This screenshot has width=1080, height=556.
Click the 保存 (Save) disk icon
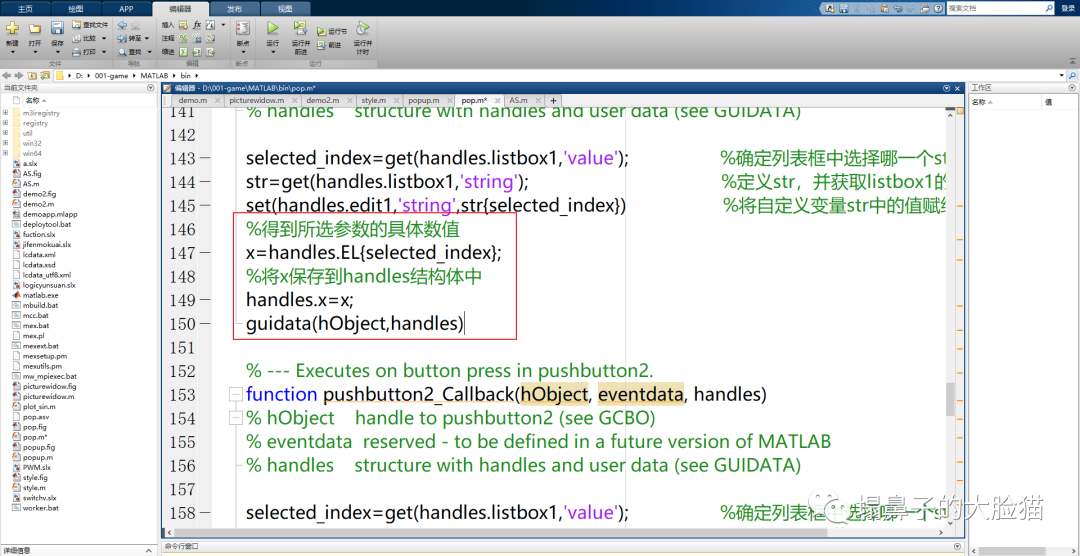[x=57, y=28]
